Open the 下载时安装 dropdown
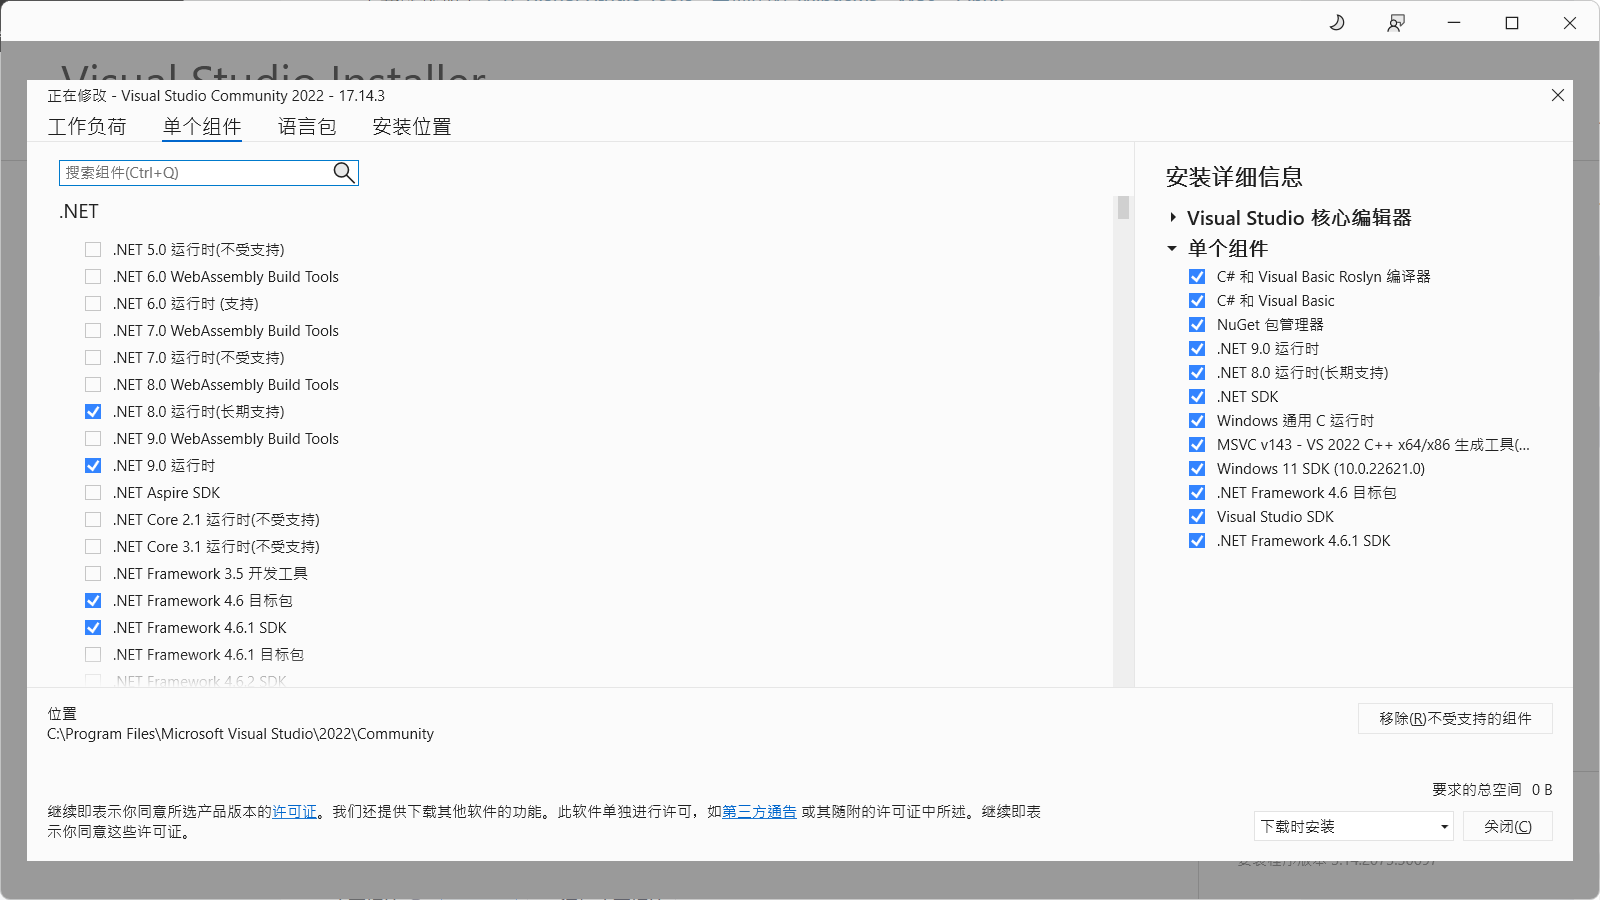The image size is (1600, 900). [1353, 826]
